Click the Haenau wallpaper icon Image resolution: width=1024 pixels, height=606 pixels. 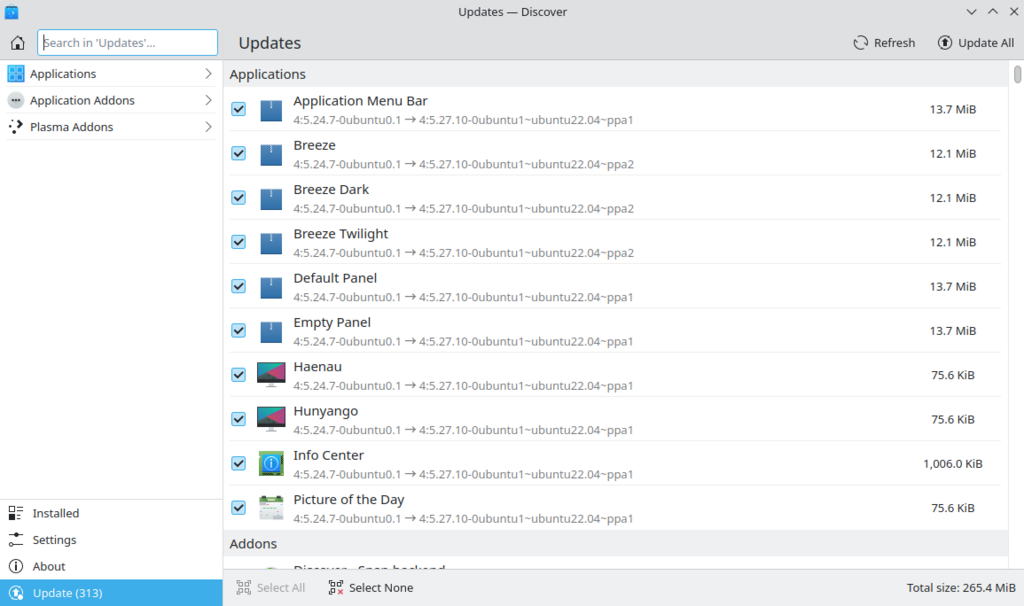tap(271, 375)
